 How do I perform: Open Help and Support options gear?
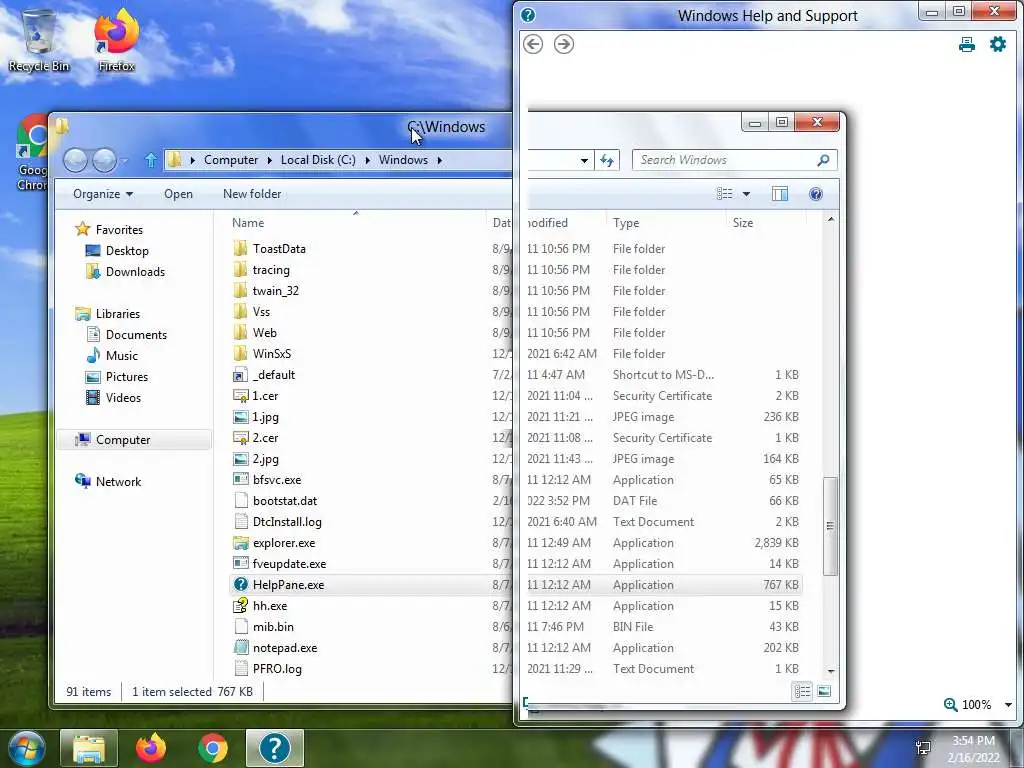coord(998,44)
